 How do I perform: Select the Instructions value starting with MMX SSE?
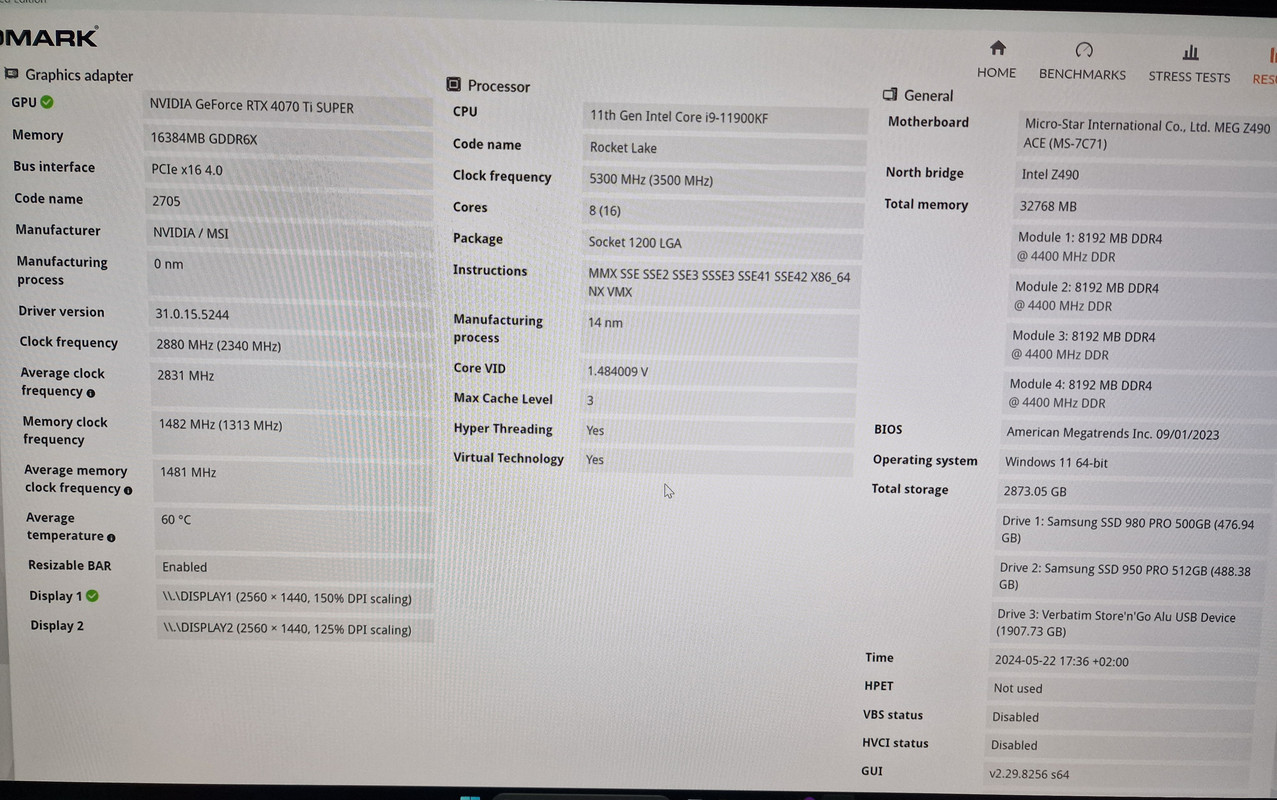click(x=719, y=284)
